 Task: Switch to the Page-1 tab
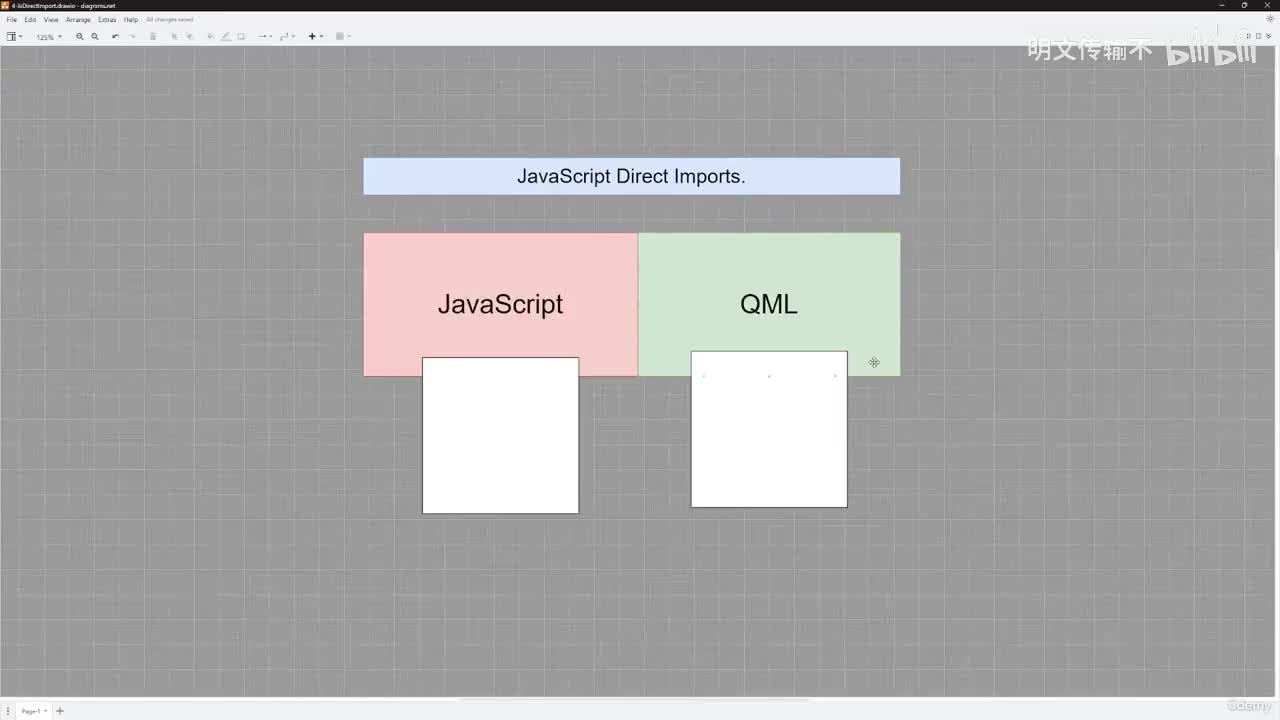coord(33,711)
